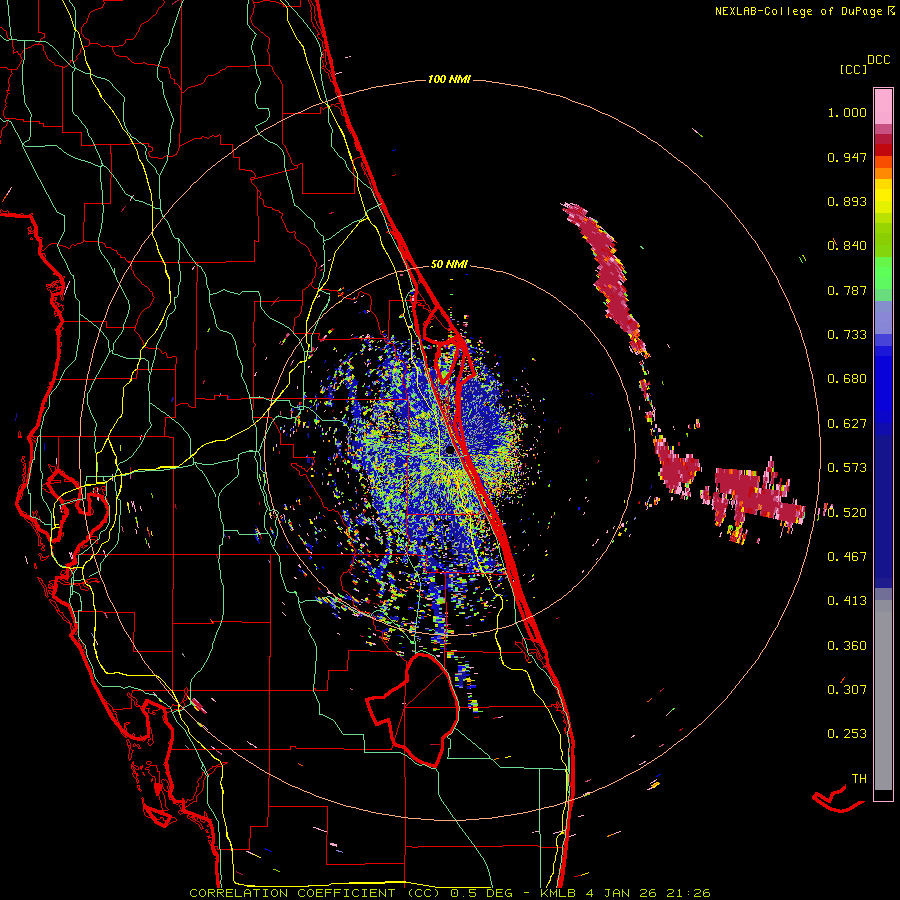This screenshot has width=900, height=900.
Task: Click the NEXLAB-College of DuPage credit text
Action: 798,11
